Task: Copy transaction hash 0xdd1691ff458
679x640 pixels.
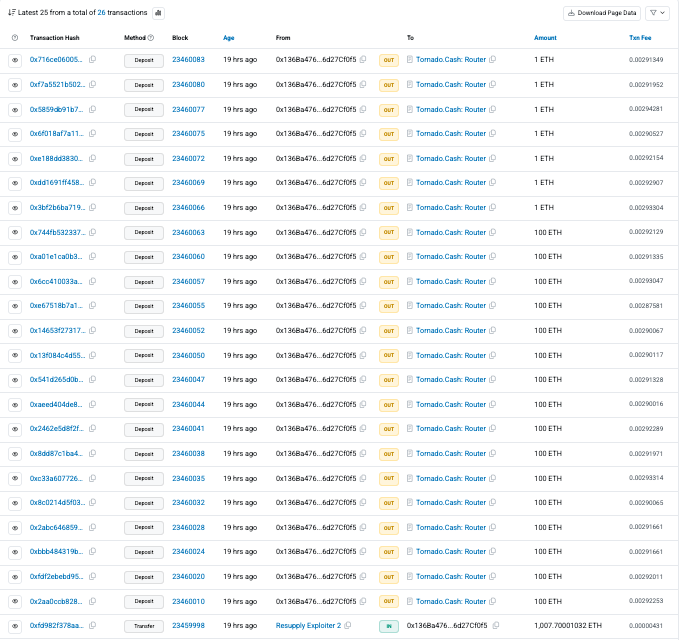Action: 92,182
